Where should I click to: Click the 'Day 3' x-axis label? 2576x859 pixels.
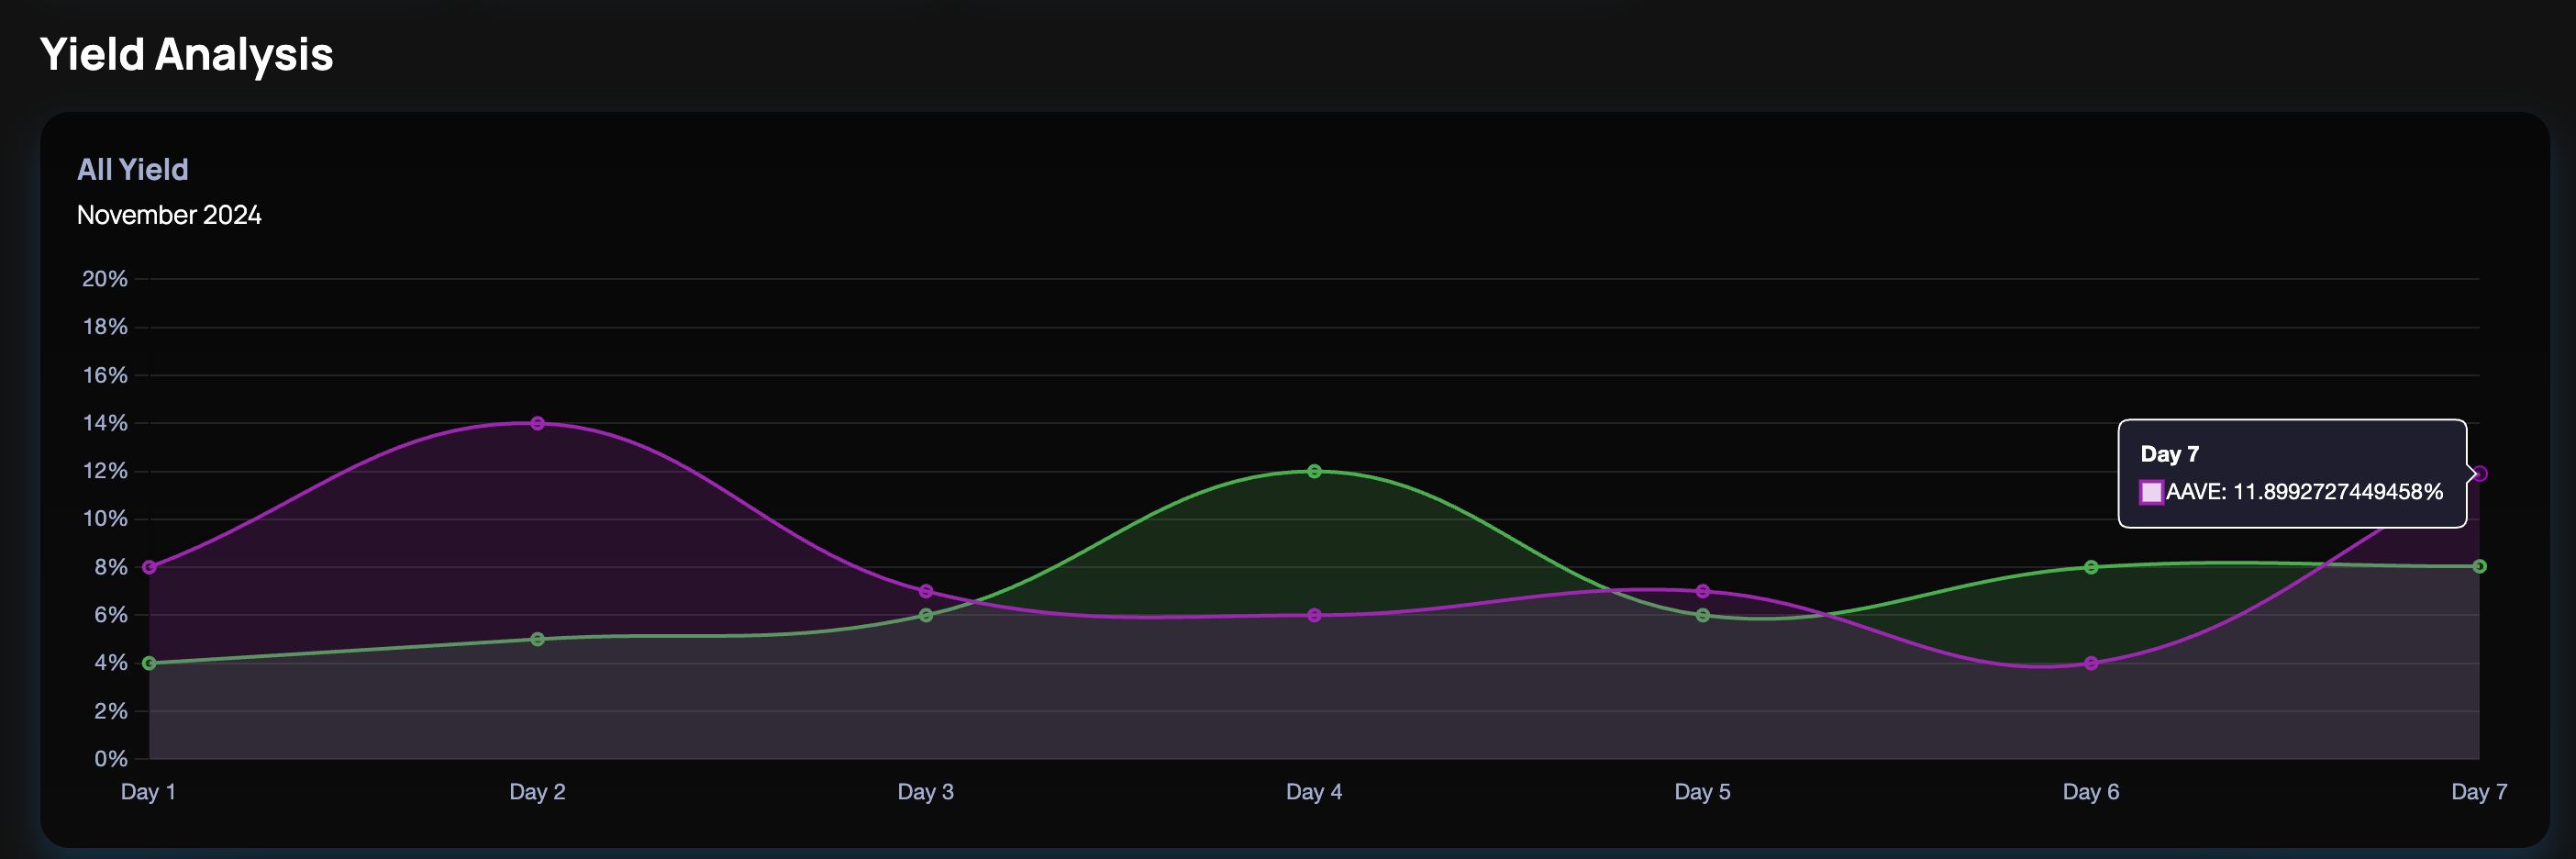coord(926,792)
